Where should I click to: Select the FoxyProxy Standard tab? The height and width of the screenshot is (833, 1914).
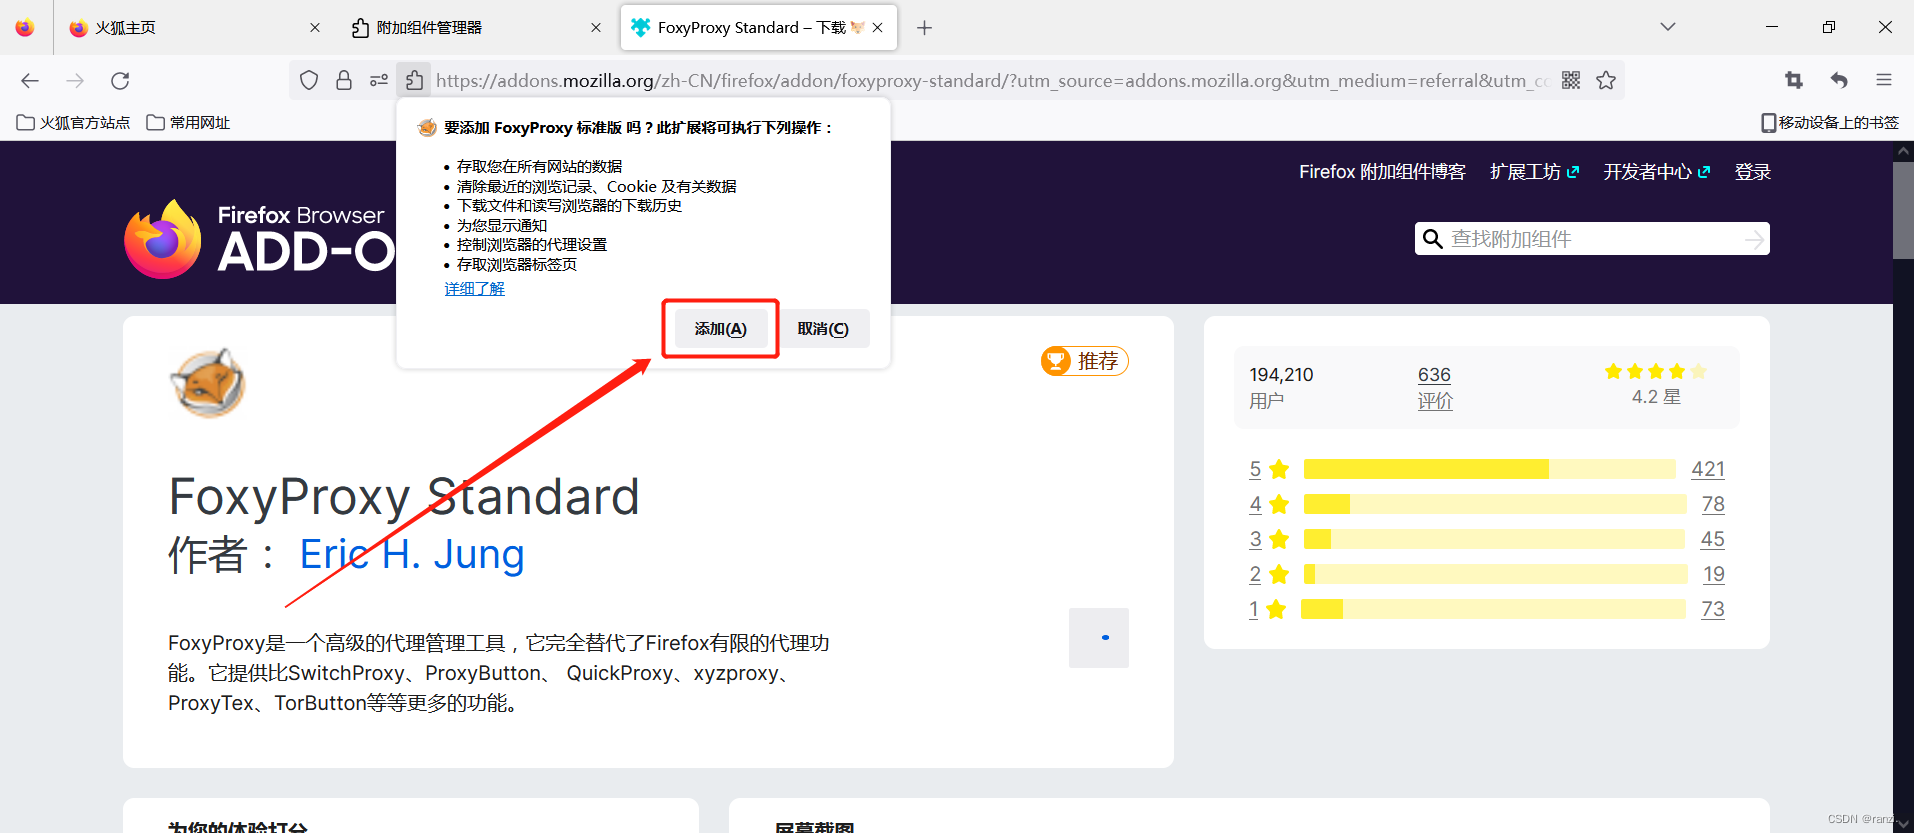click(x=758, y=28)
